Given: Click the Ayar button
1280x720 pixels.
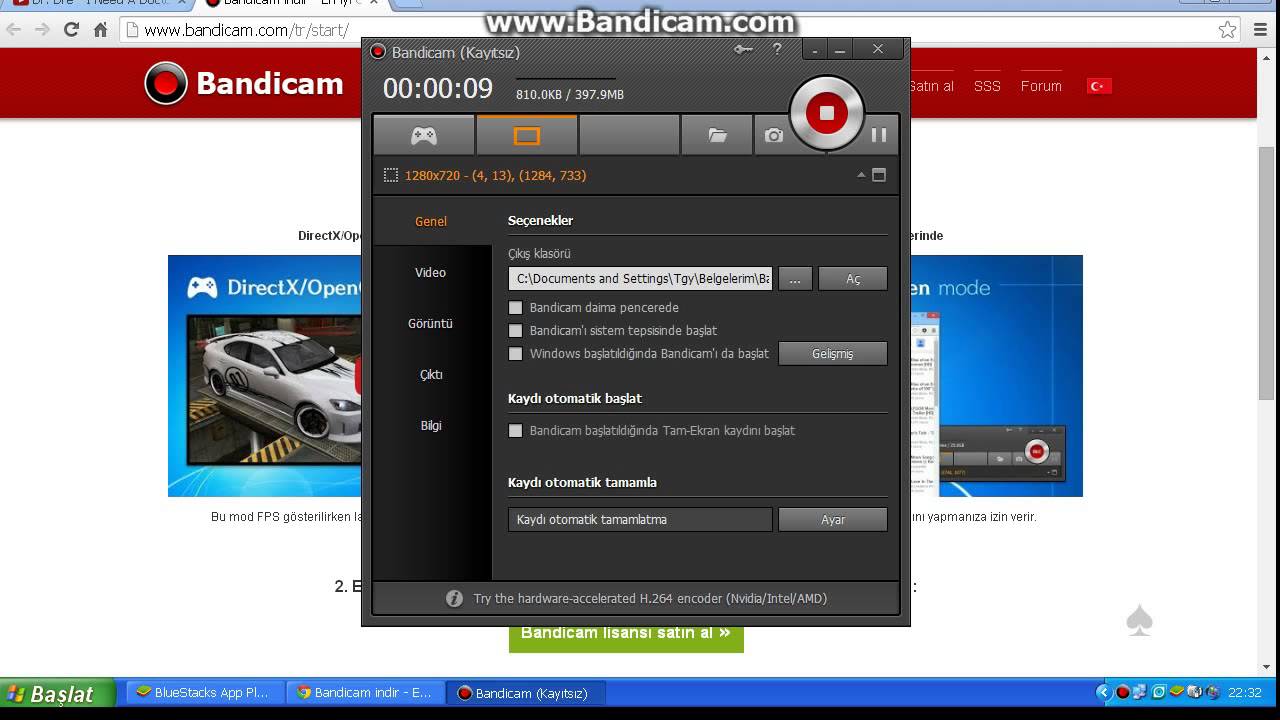Looking at the screenshot, I should tap(833, 519).
